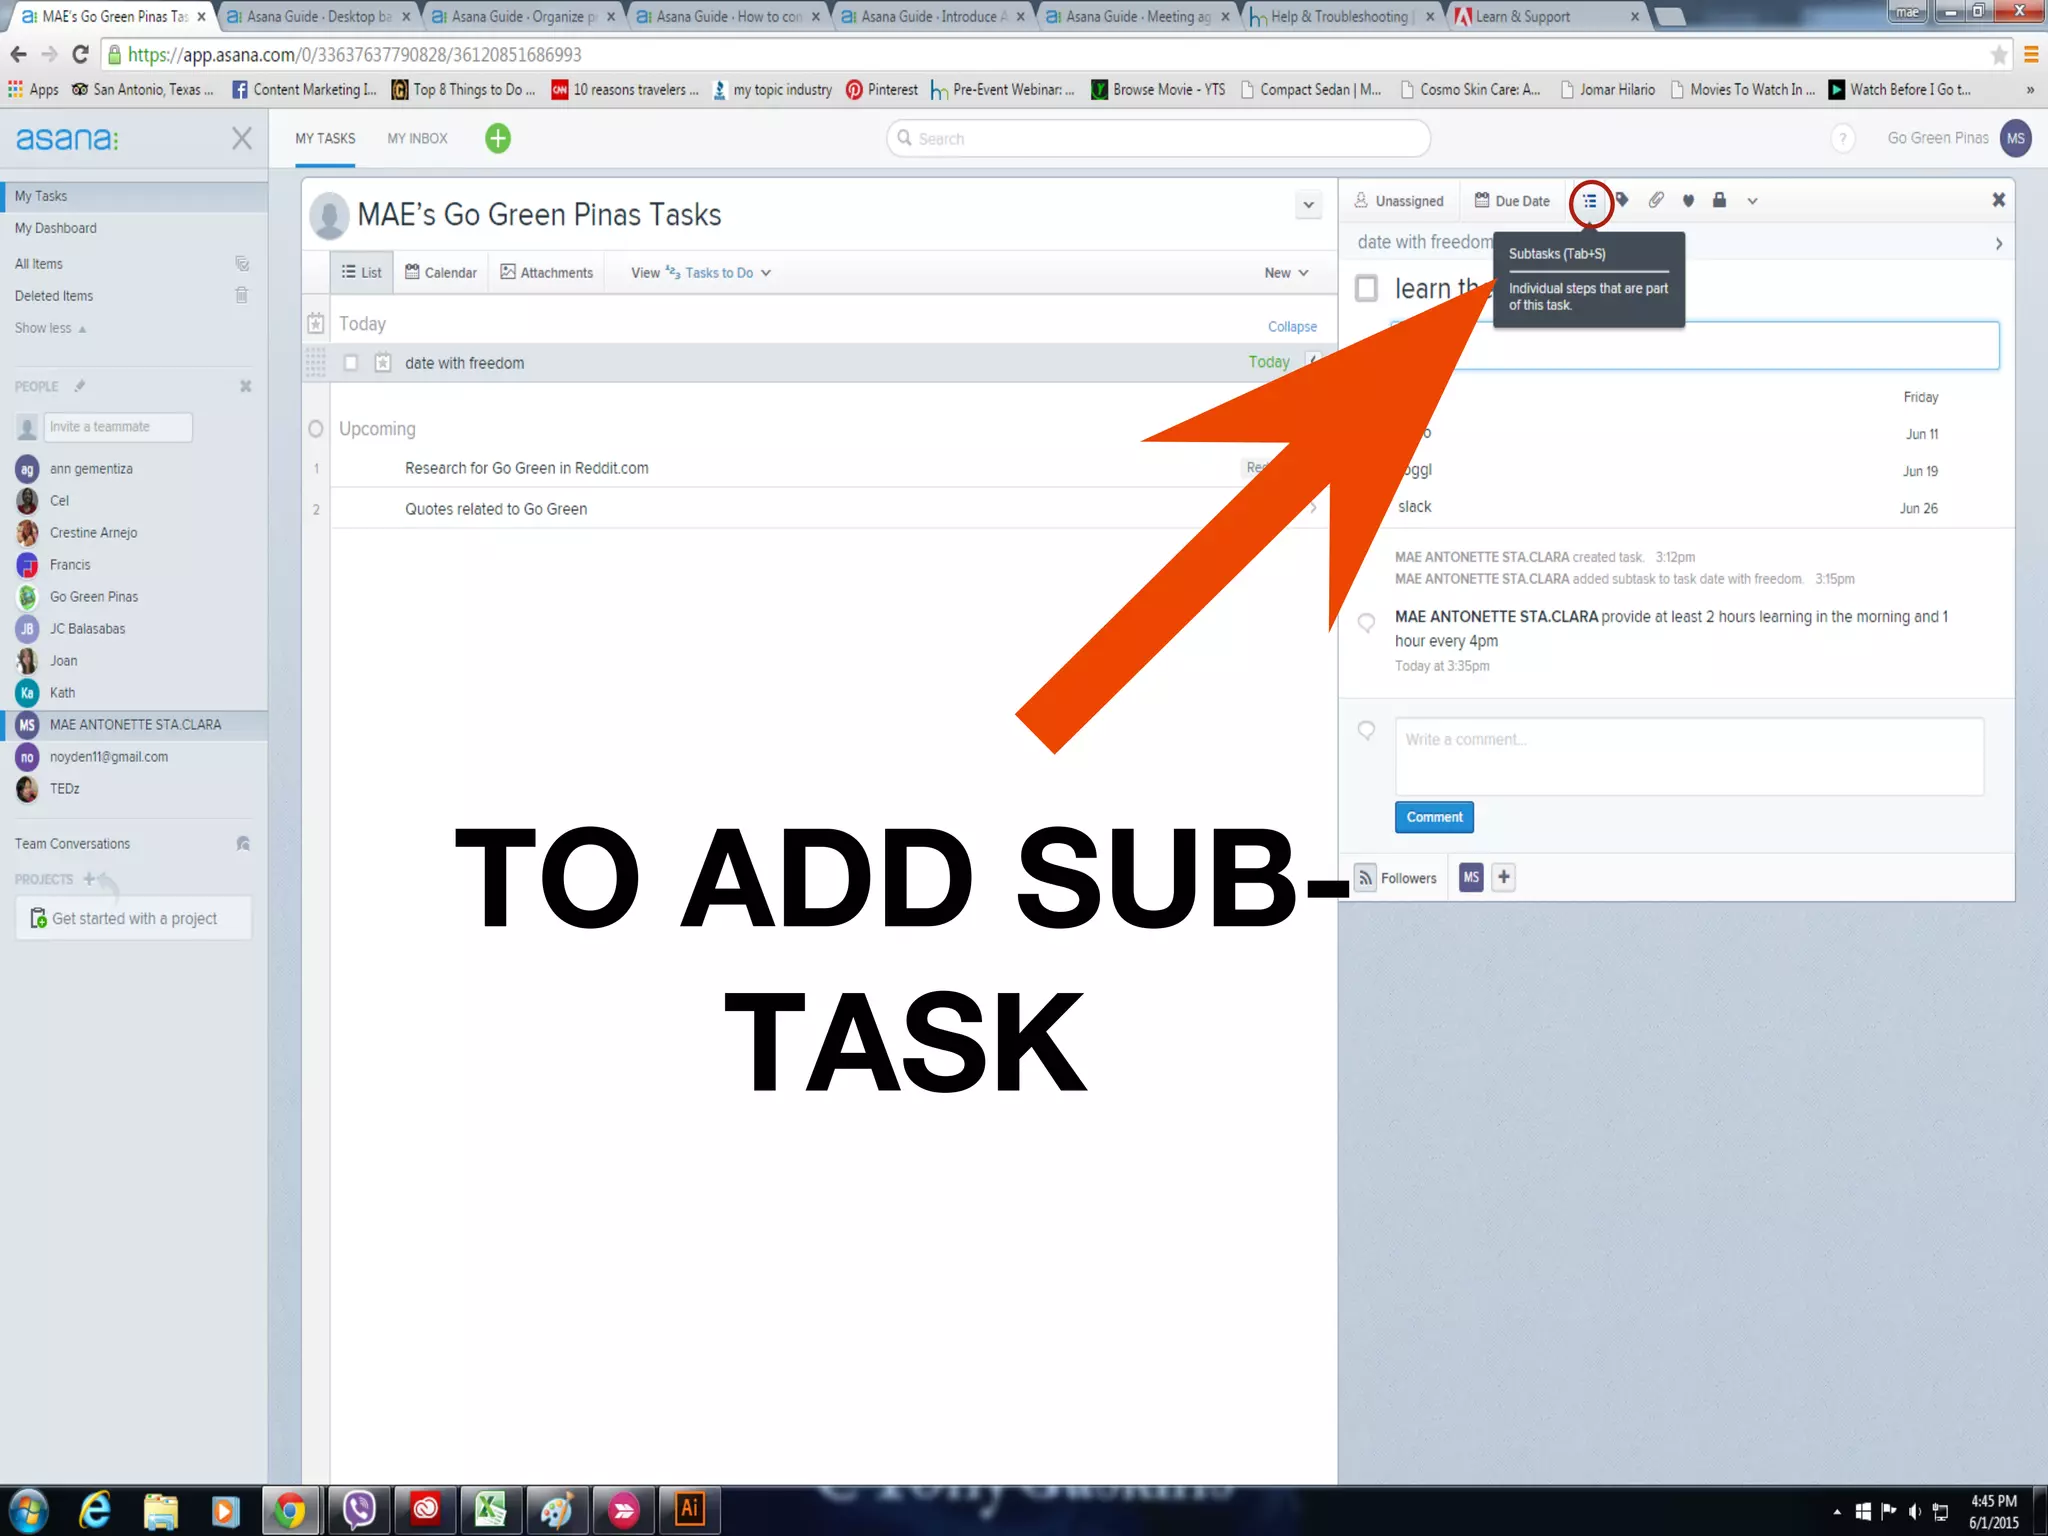Expand more actions chevron in task toolbar
The width and height of the screenshot is (2048, 1536).
coord(1752,201)
